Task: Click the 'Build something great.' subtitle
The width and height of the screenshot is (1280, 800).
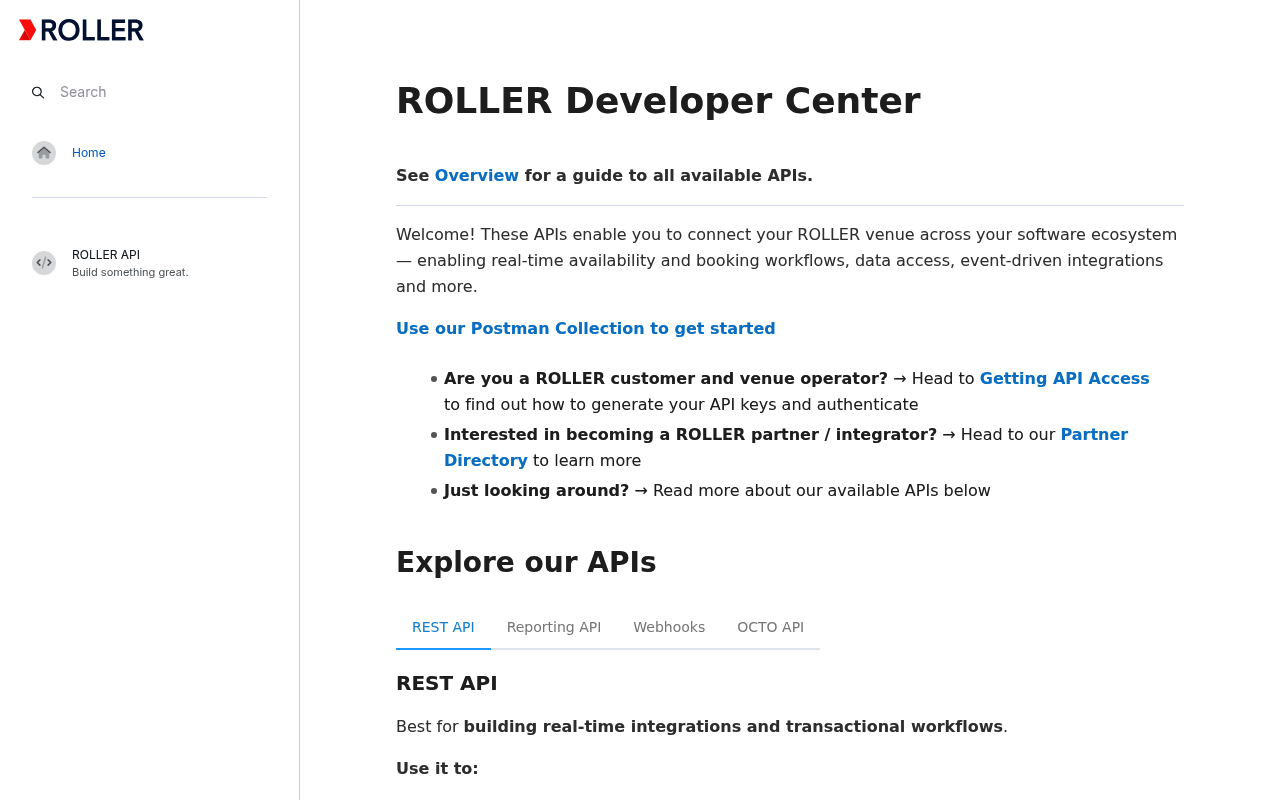Action: [130, 272]
